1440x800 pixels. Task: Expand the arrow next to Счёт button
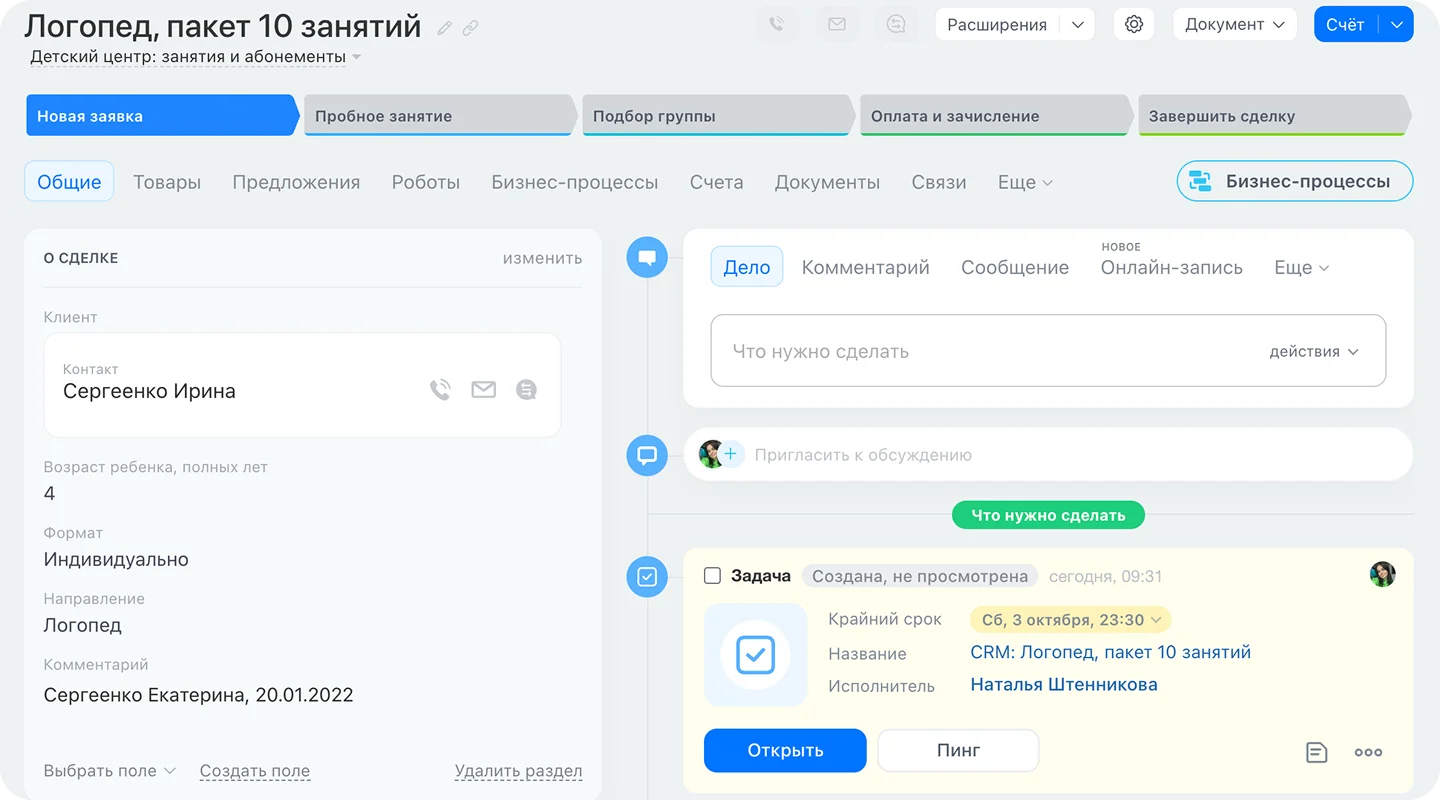tap(1397, 25)
